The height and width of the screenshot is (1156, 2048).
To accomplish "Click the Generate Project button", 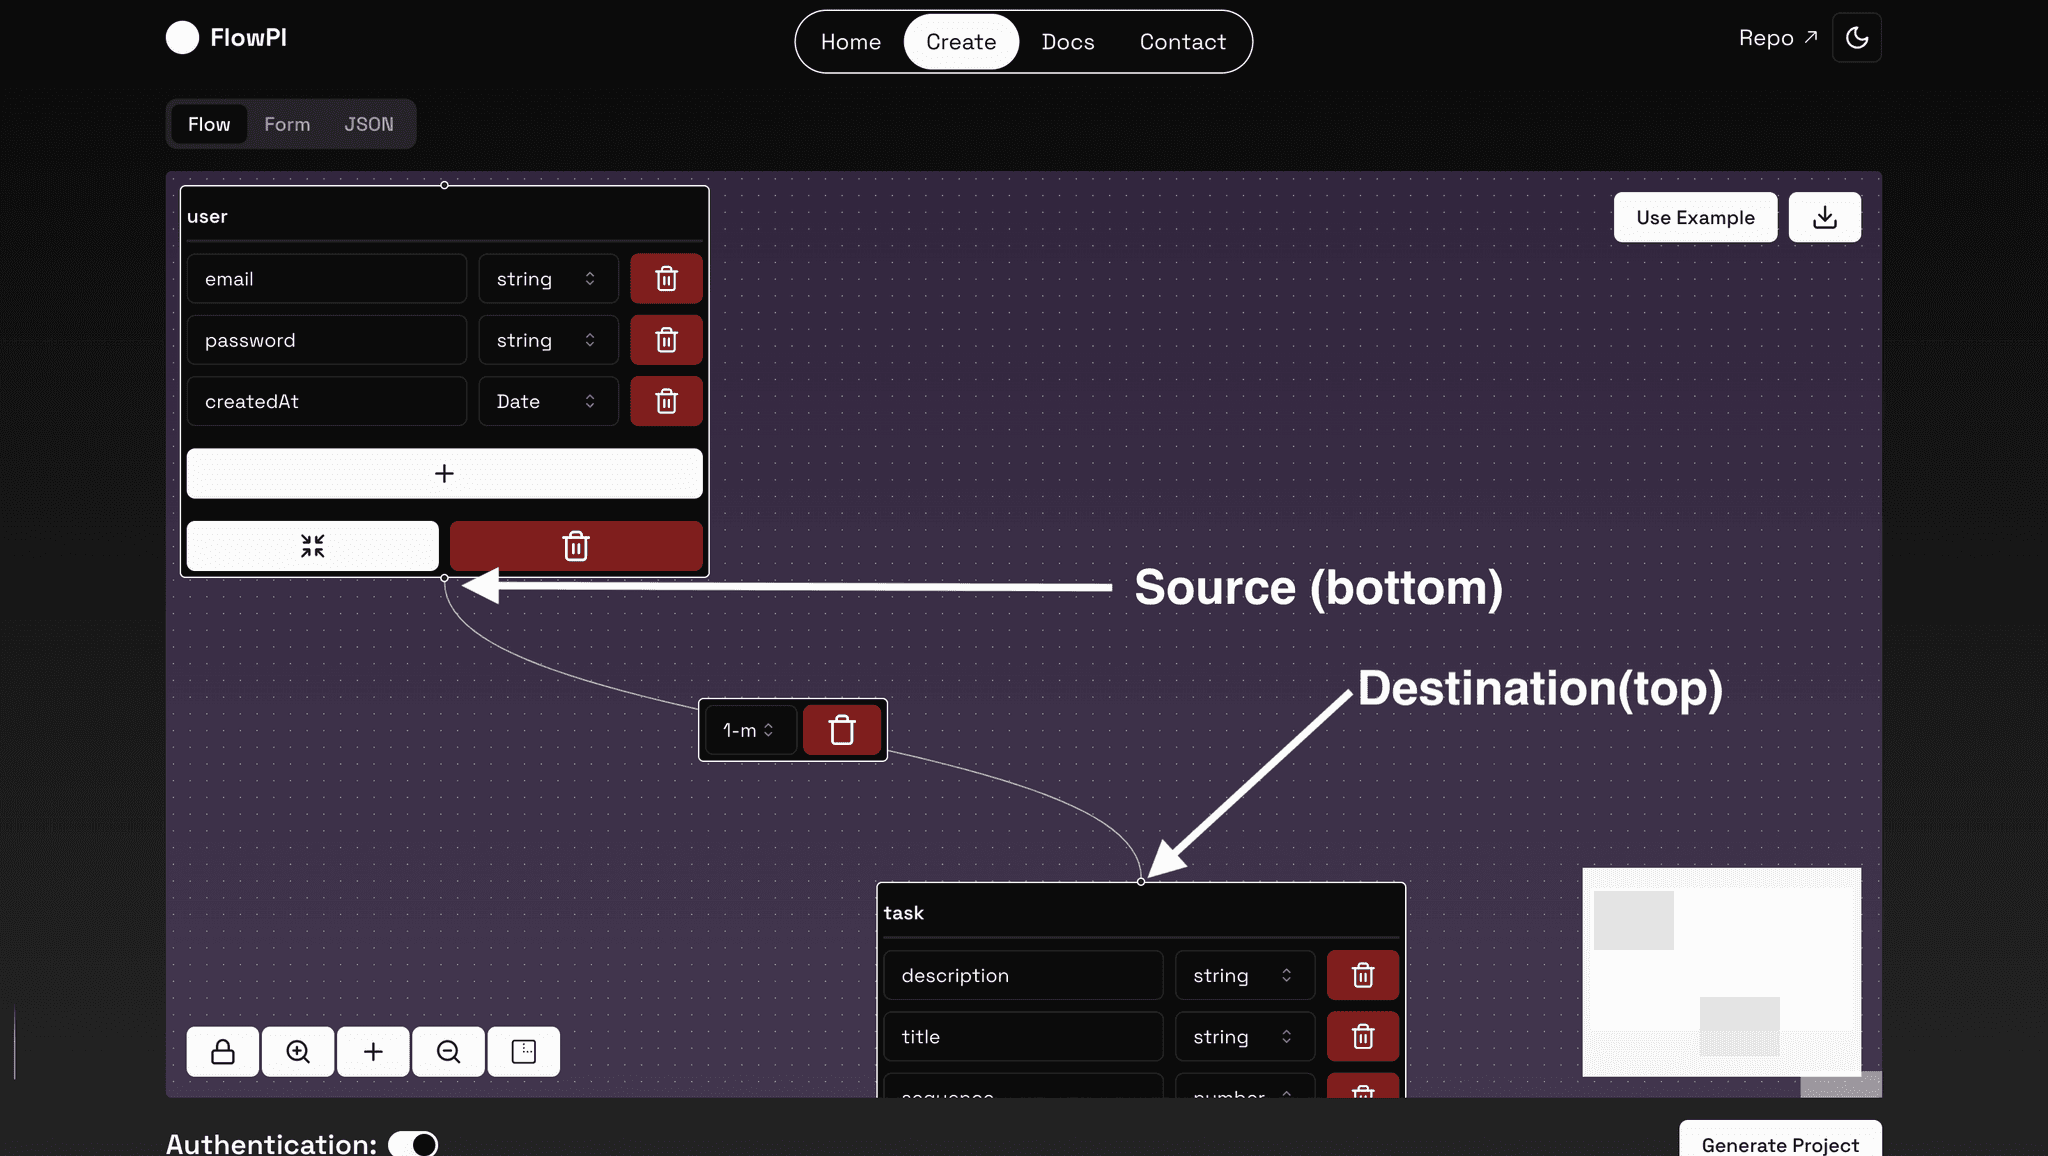I will [1780, 1143].
